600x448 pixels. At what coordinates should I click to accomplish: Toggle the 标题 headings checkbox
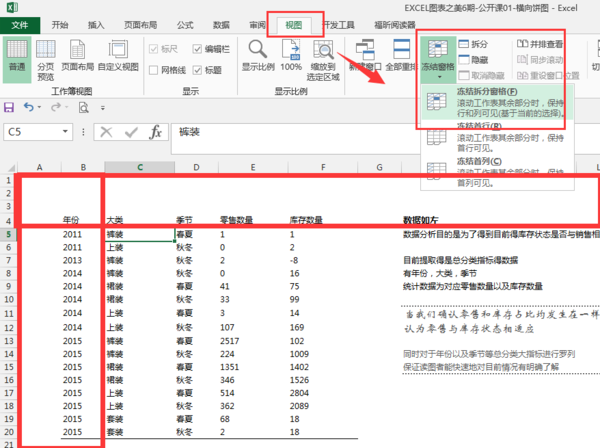coord(197,70)
